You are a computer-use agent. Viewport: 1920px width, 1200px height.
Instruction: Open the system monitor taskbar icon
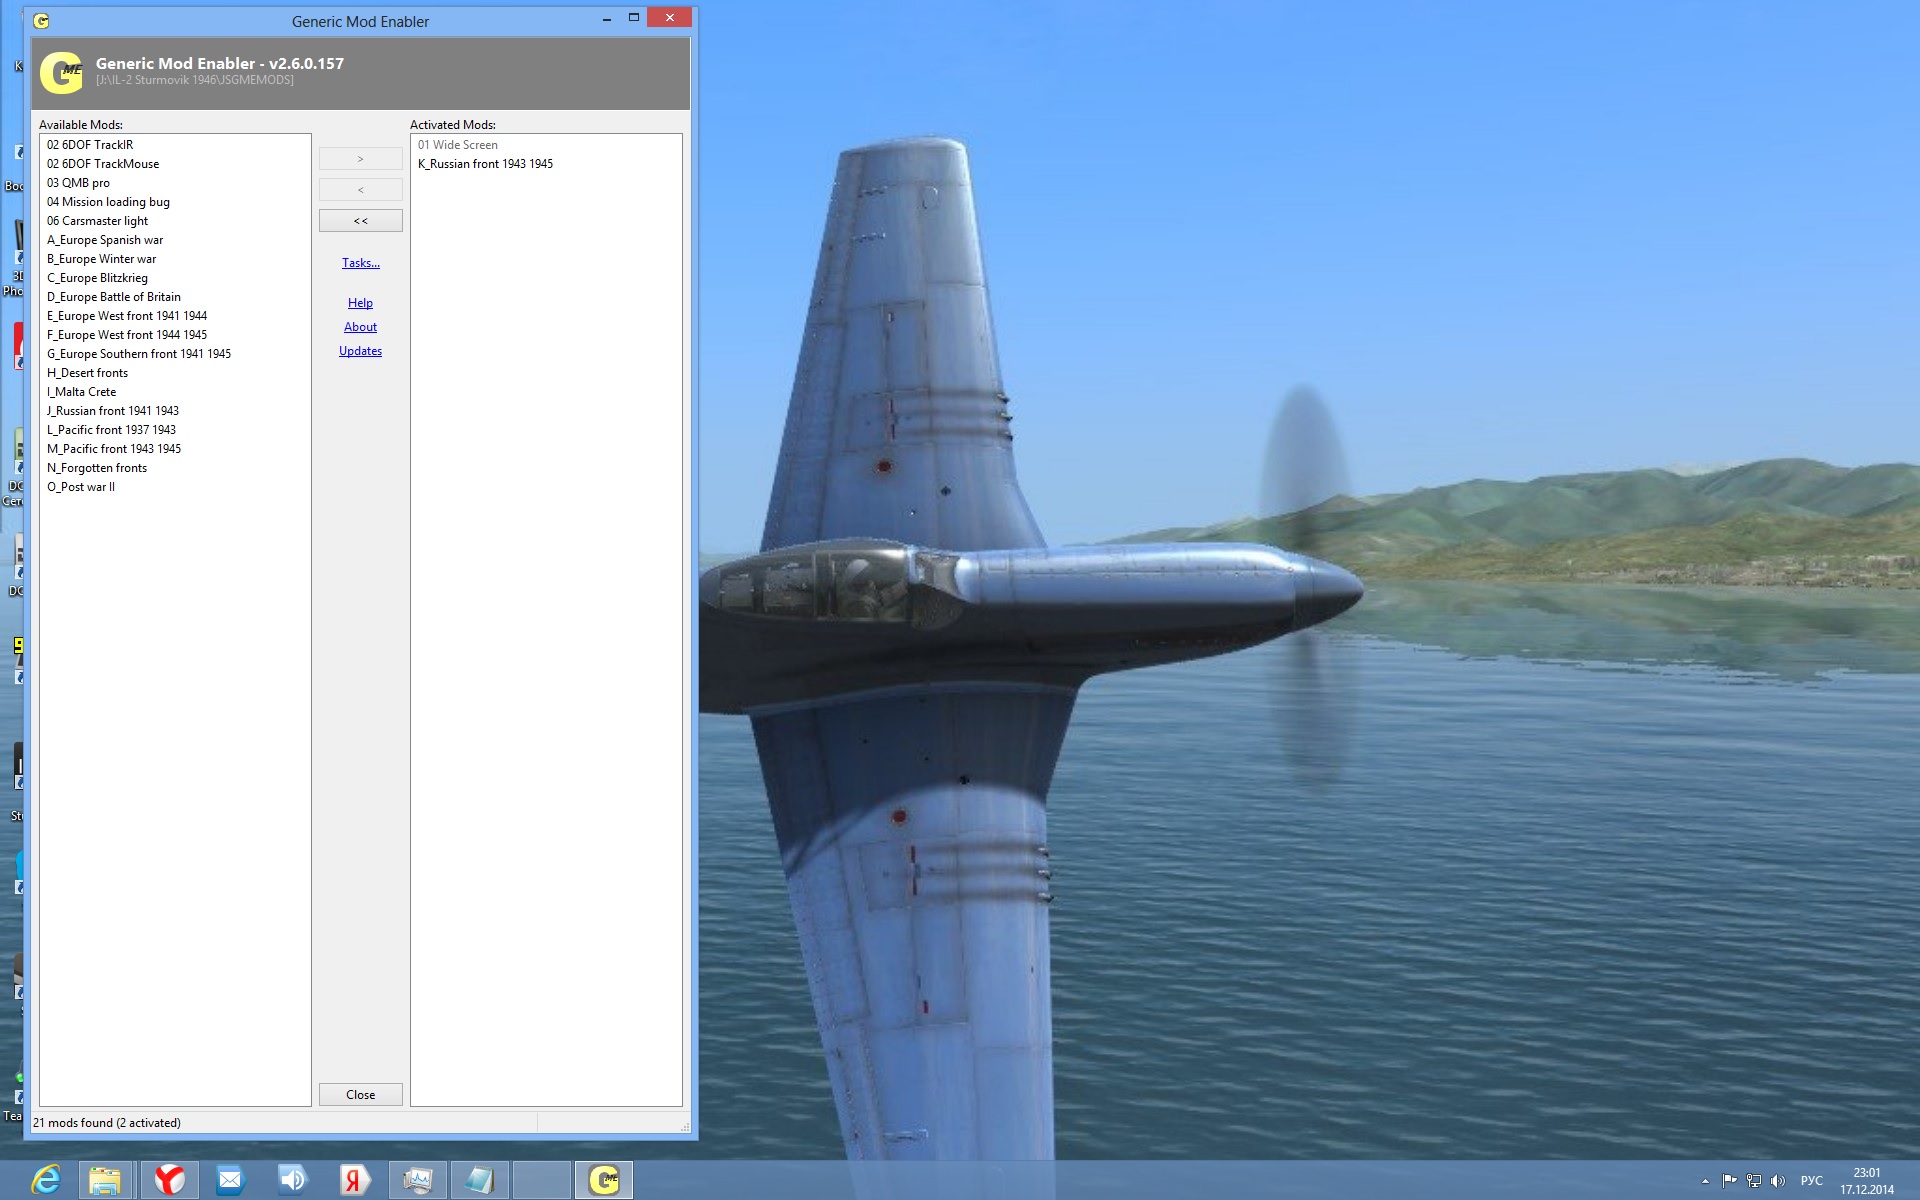pos(417,1180)
